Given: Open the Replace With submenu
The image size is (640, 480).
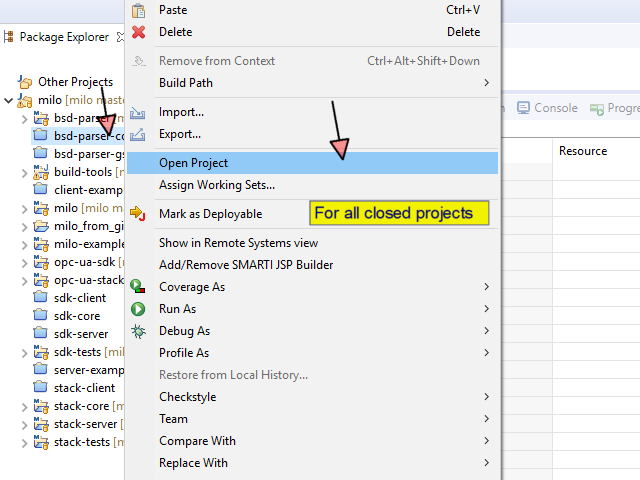Looking at the screenshot, I should (312, 463).
